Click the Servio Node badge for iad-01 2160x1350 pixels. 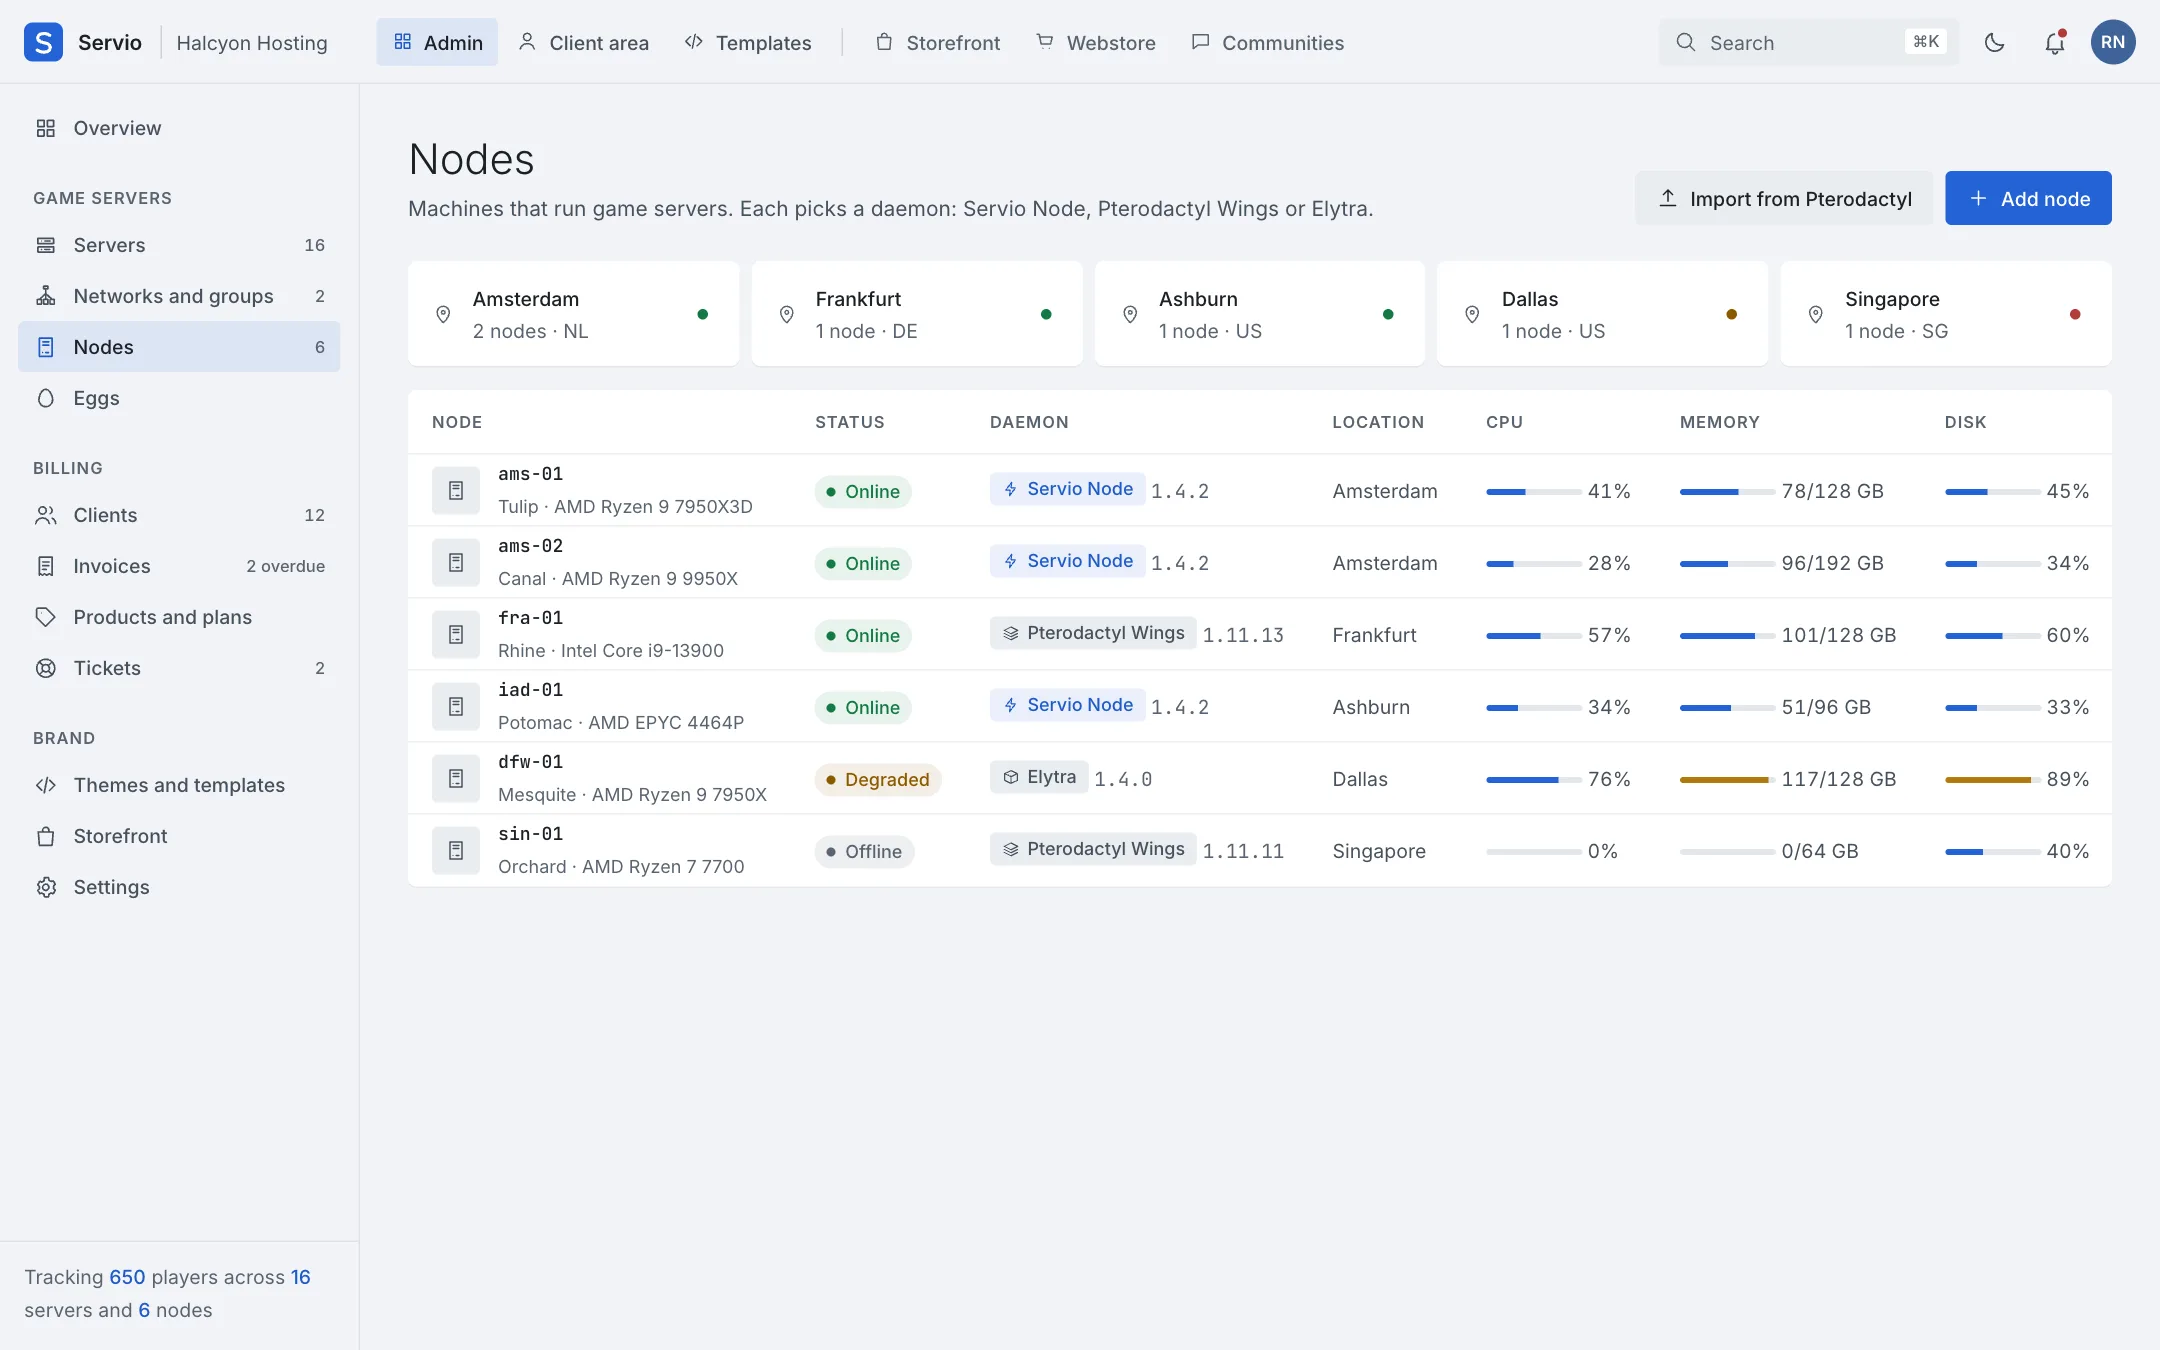point(1067,705)
